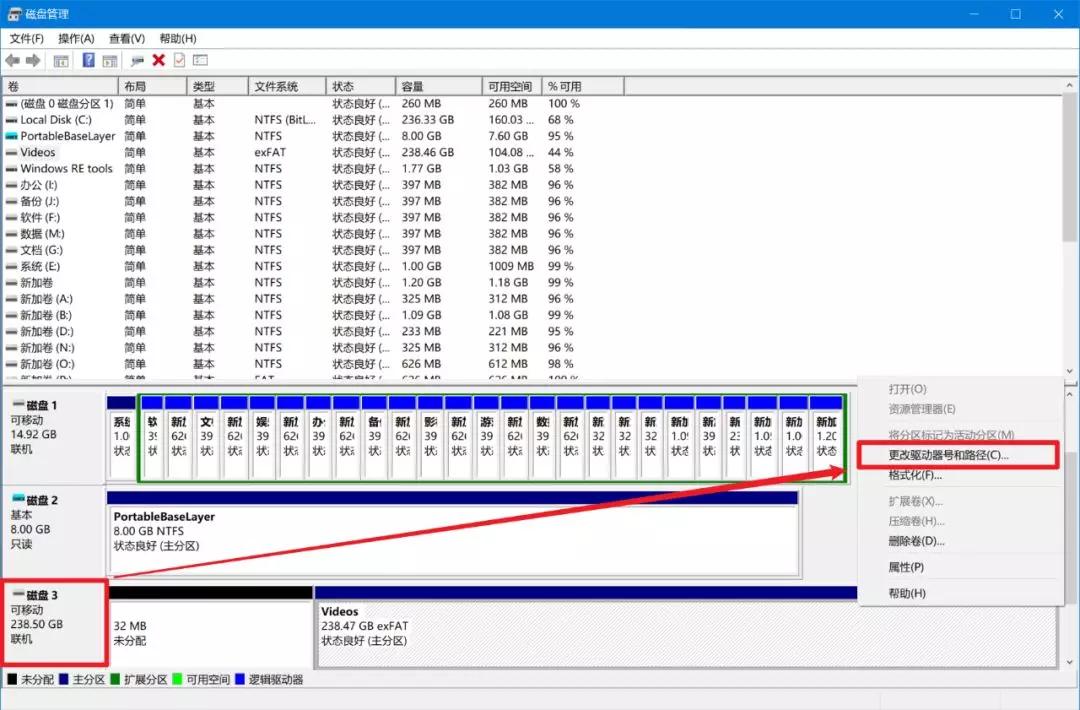Select 格式化(F)... from the context menu
The width and height of the screenshot is (1080, 710).
point(915,475)
